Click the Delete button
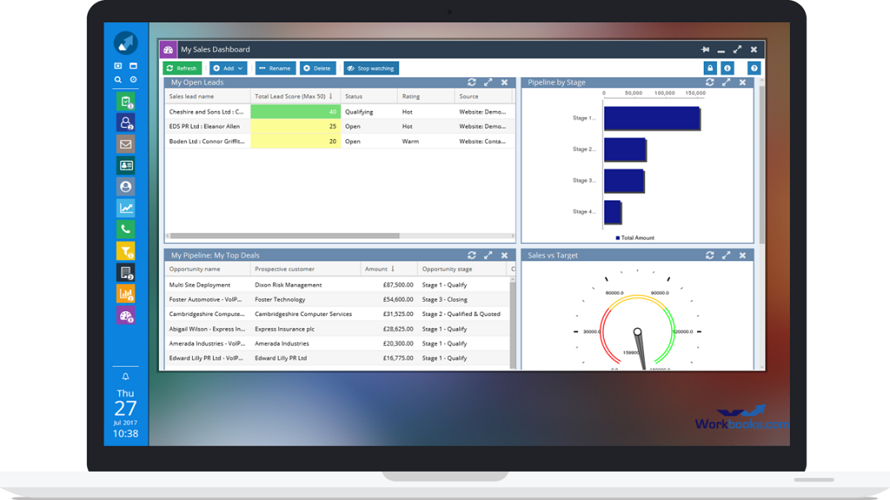This screenshot has height=500, width=890. pyautogui.click(x=318, y=68)
